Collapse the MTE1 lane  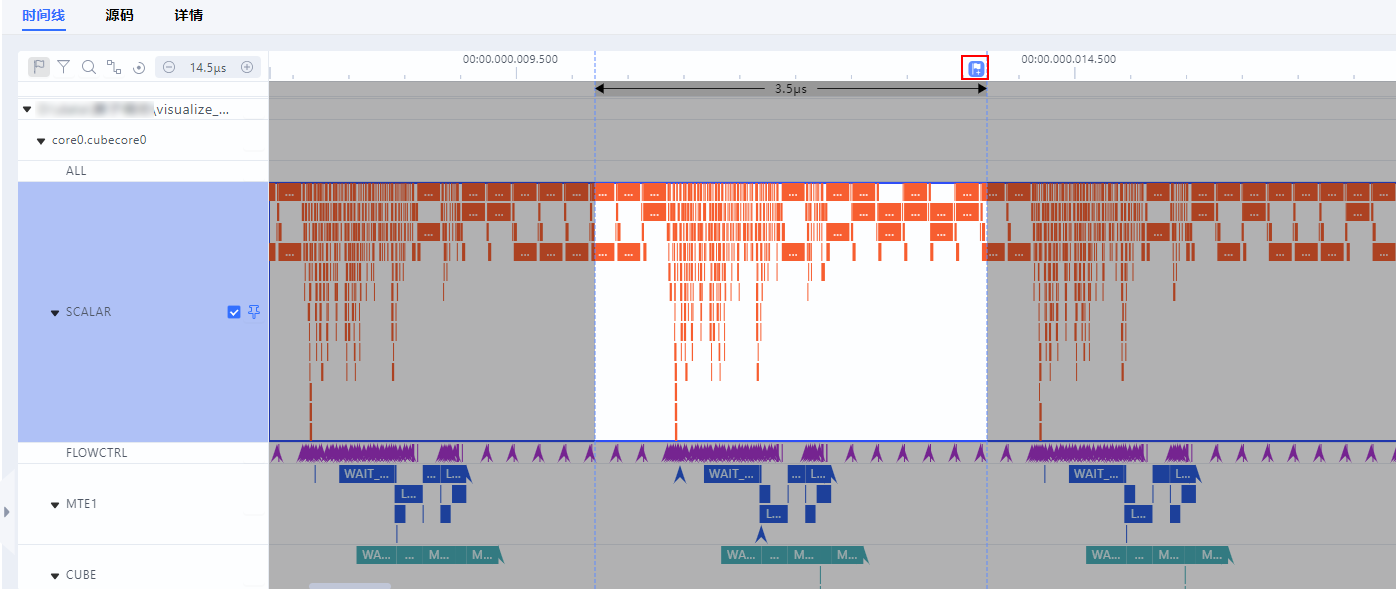point(55,505)
